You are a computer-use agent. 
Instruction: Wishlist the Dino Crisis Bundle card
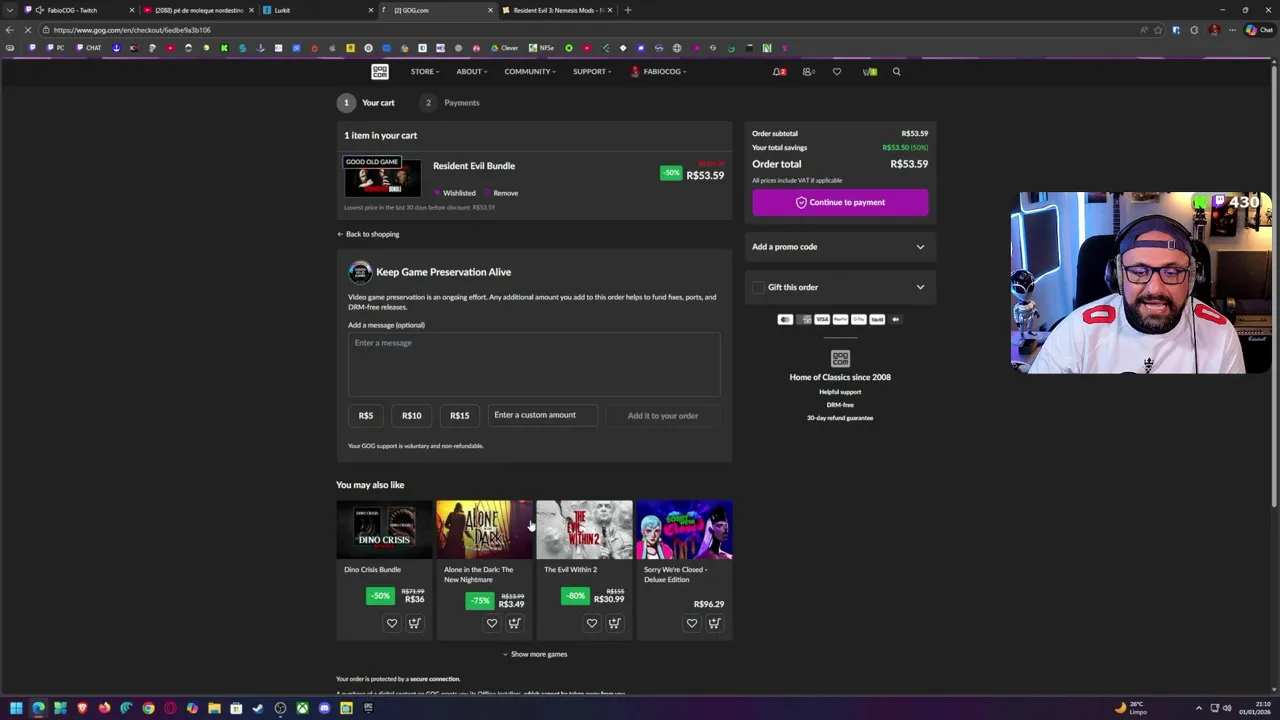coord(392,623)
